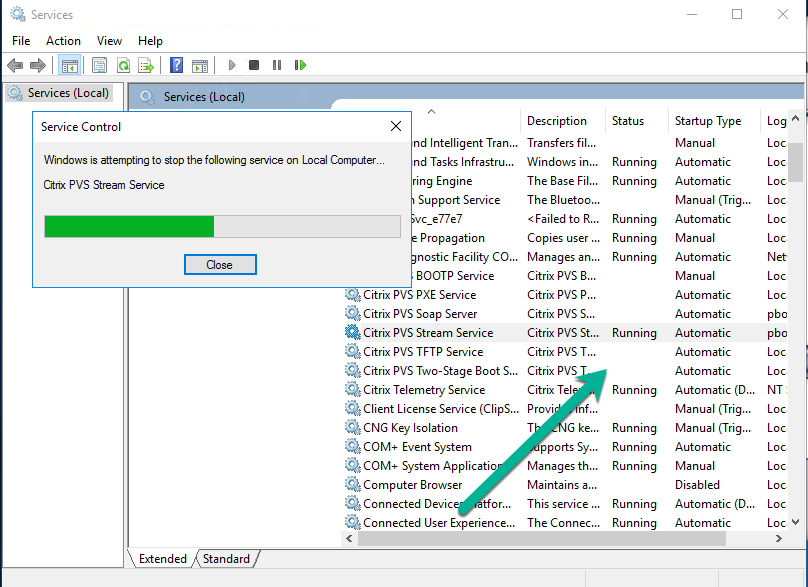Image resolution: width=808 pixels, height=587 pixels.
Task: Refresh the services list via toolbar icon
Action: point(123,65)
